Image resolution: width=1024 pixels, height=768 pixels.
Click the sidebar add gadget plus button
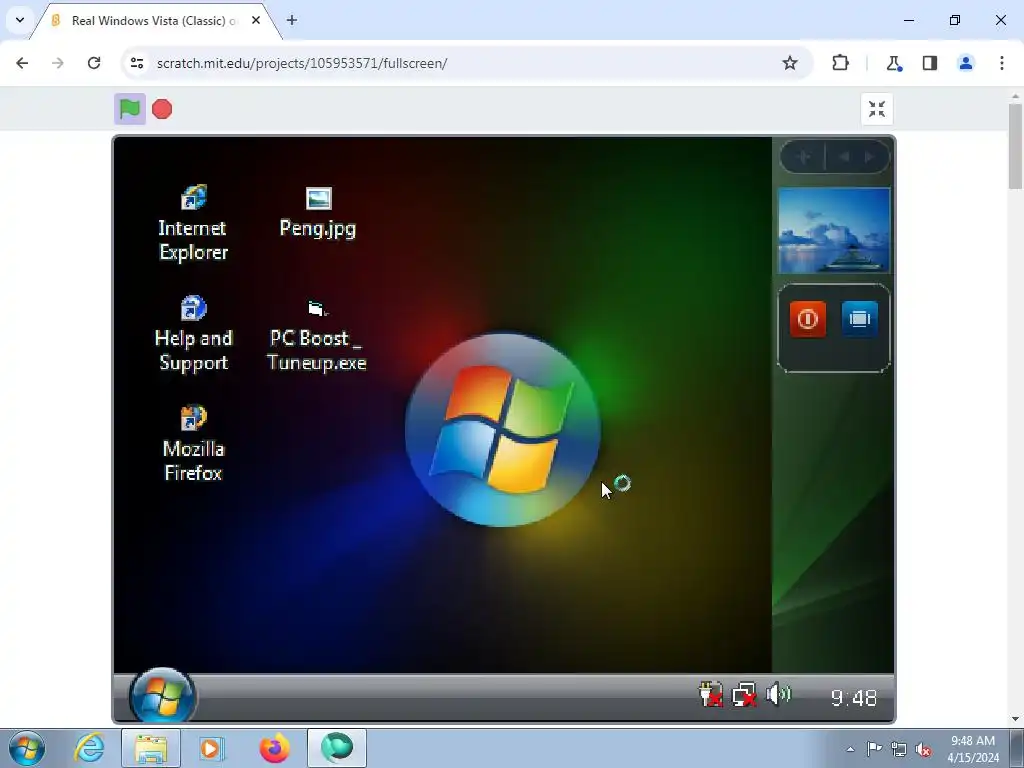pos(803,157)
